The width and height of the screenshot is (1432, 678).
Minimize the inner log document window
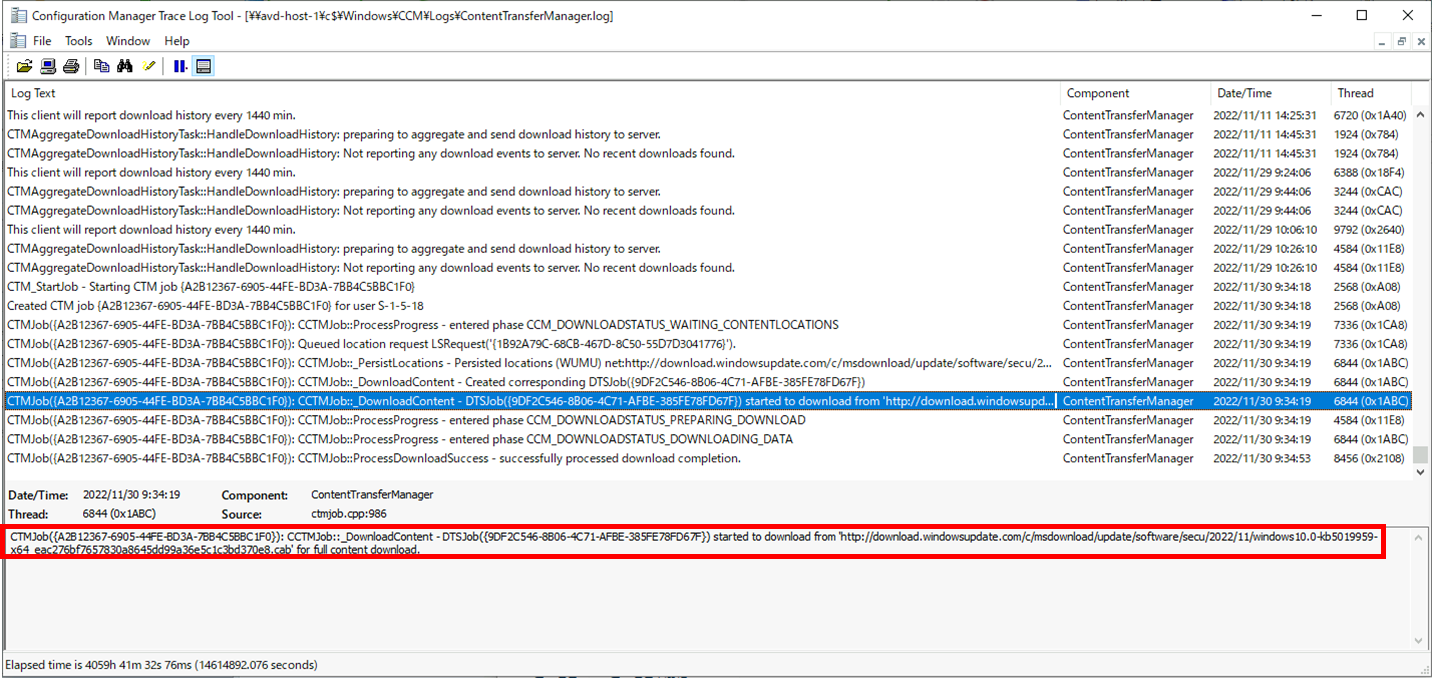click(1383, 41)
